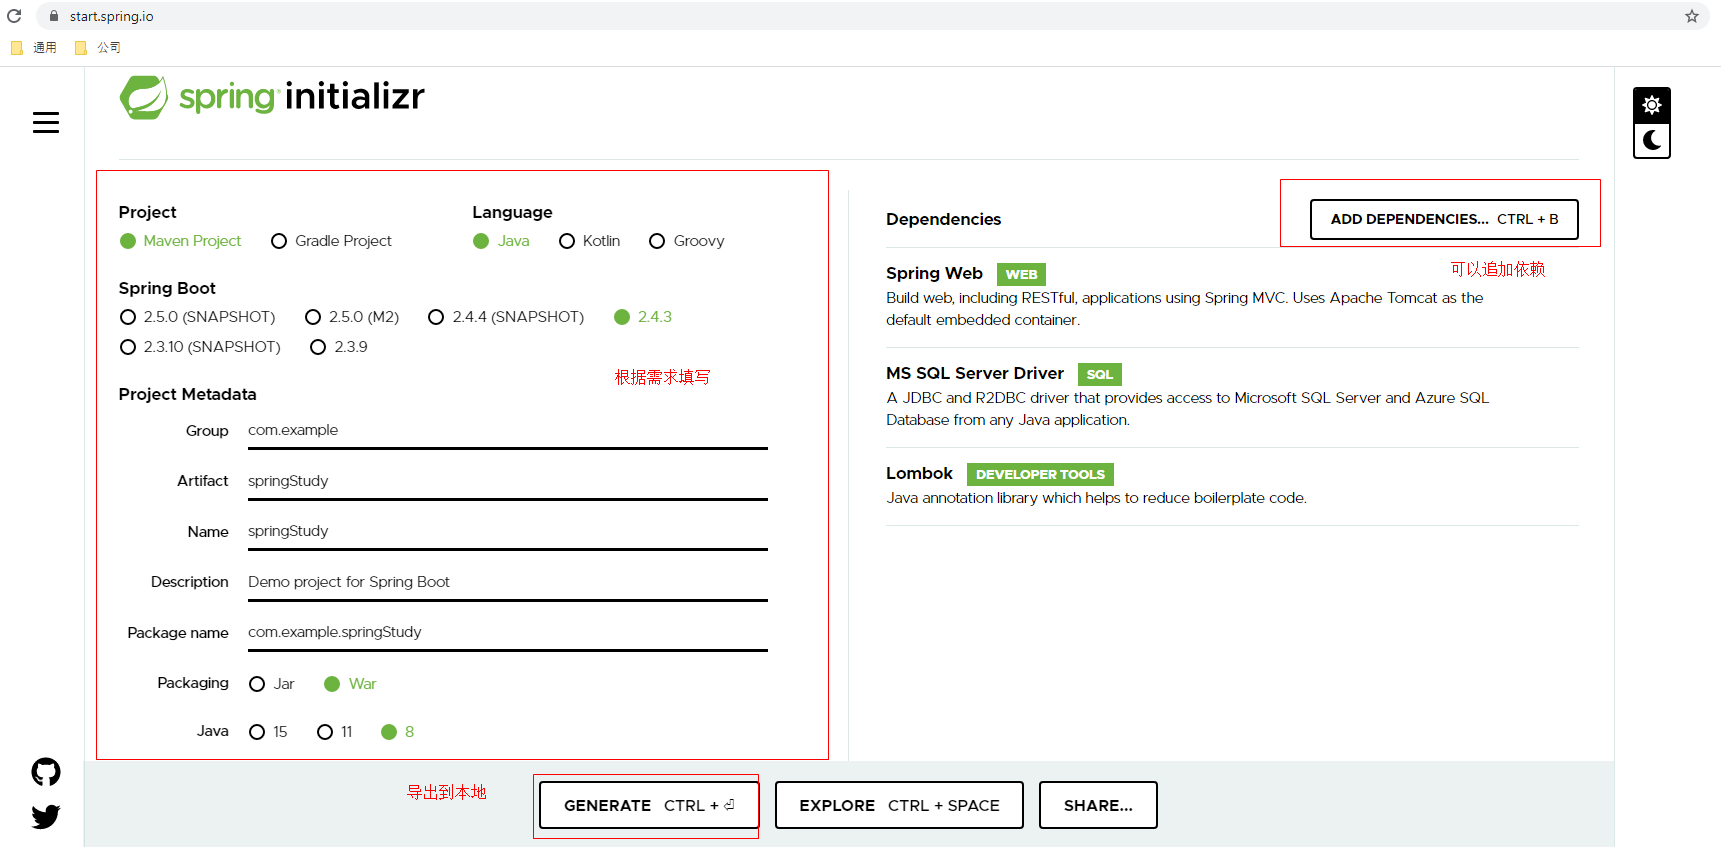Choose Kotlin as language

click(x=590, y=241)
